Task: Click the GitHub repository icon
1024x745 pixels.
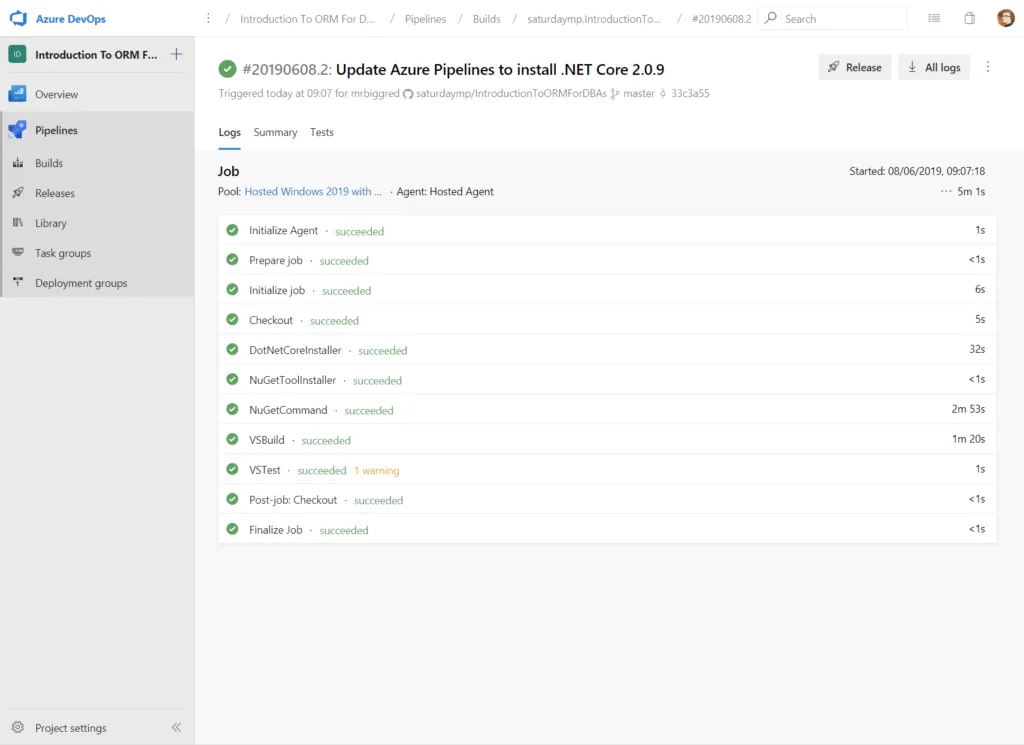Action: (x=408, y=93)
